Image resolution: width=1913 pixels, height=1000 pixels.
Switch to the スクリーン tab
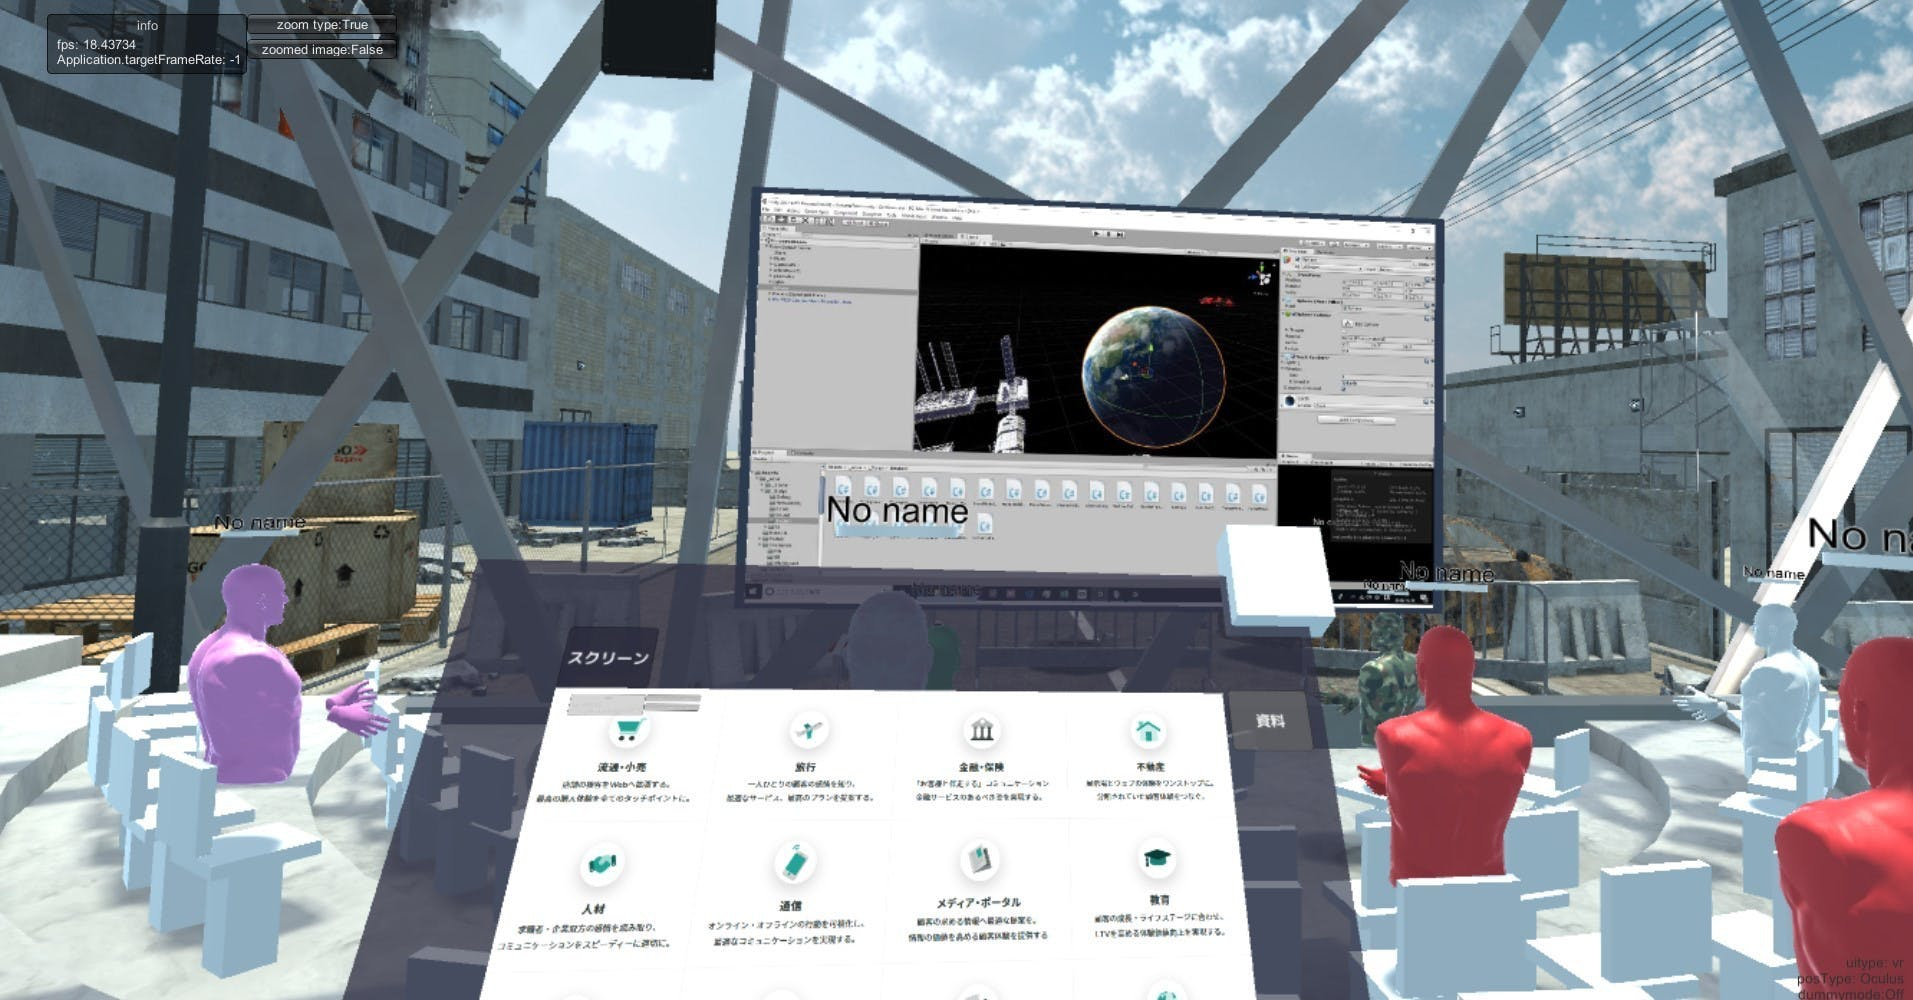tap(609, 657)
